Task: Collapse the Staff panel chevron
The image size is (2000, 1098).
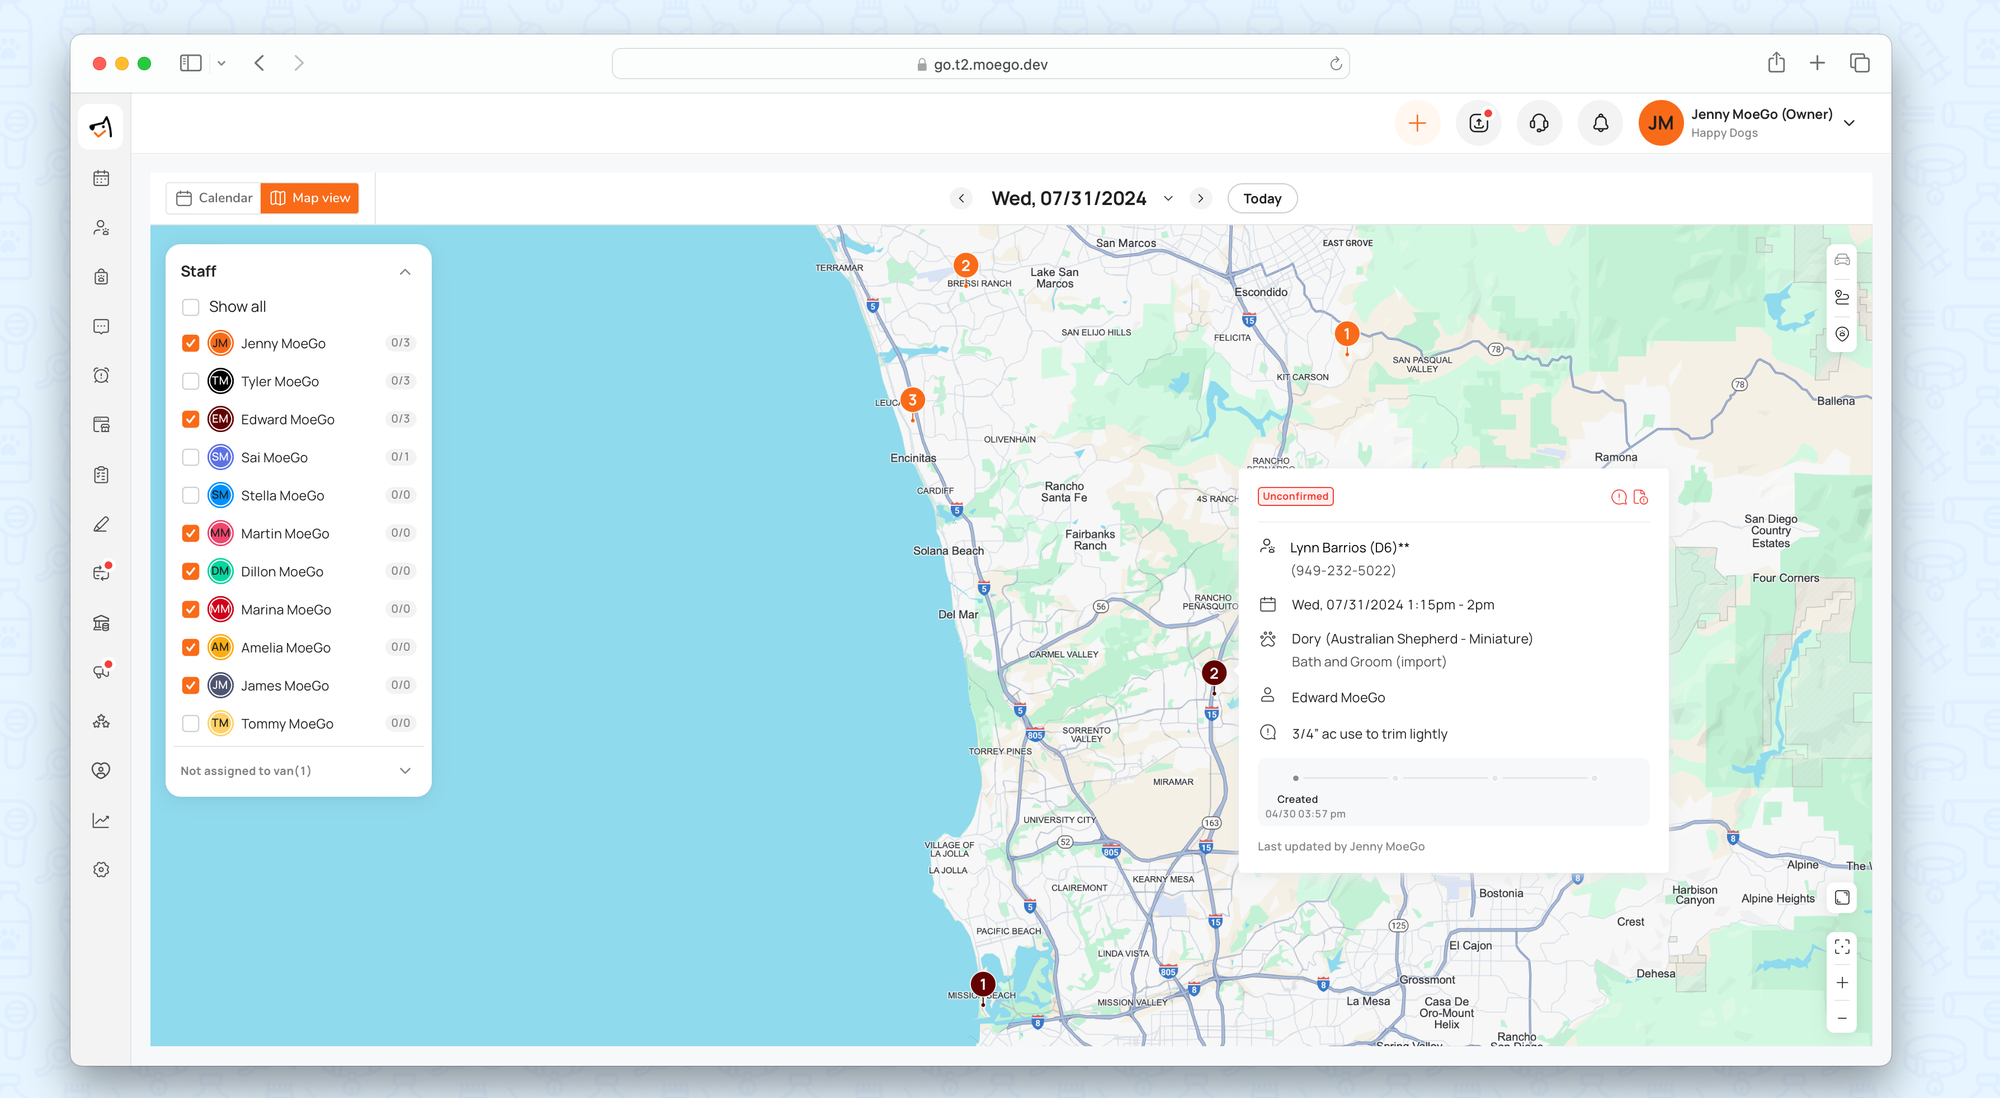Action: (405, 272)
